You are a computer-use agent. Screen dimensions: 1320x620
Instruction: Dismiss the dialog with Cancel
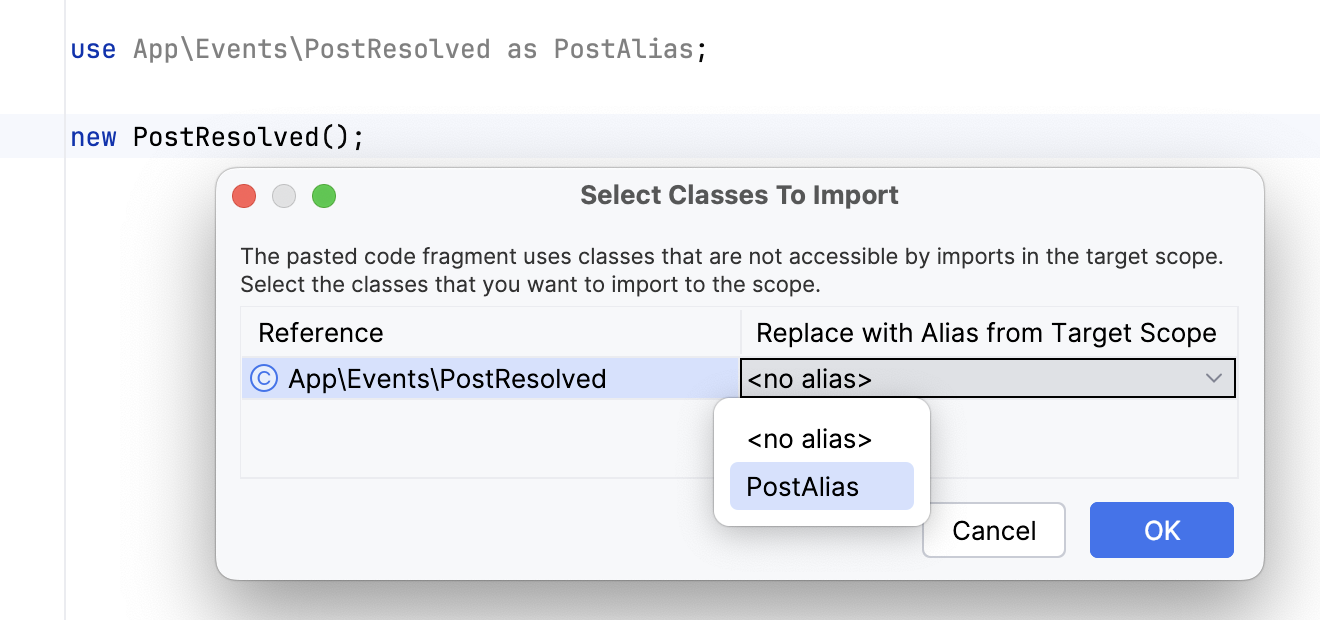993,530
